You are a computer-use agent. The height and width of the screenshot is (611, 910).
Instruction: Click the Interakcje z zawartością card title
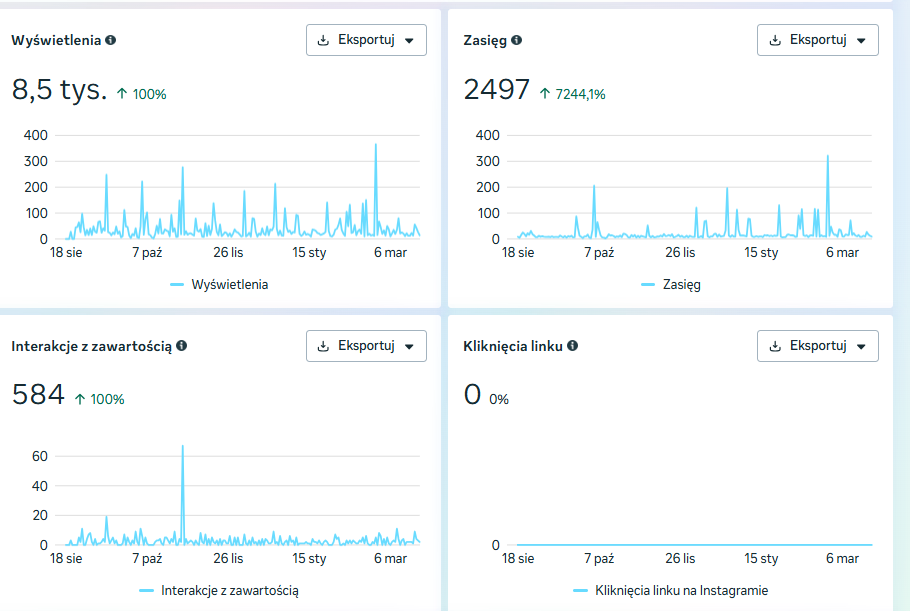click(92, 346)
